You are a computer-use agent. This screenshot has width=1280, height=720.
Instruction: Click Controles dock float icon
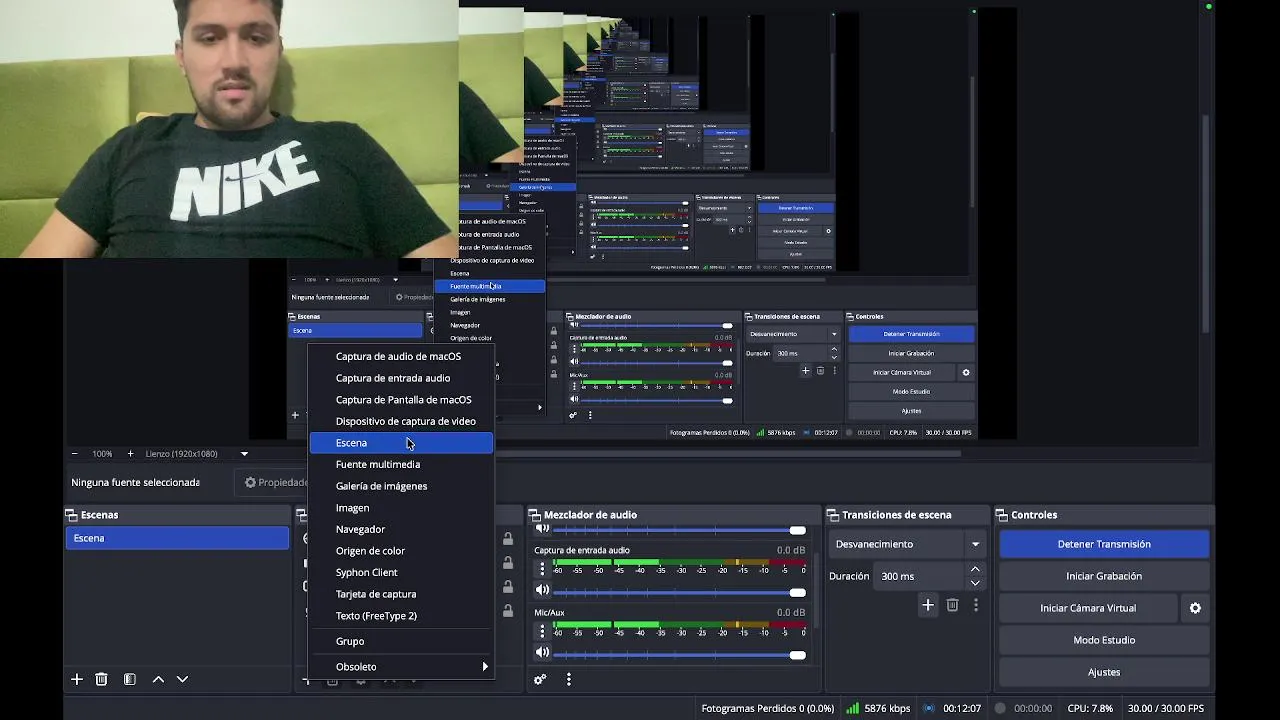[x=1001, y=515]
